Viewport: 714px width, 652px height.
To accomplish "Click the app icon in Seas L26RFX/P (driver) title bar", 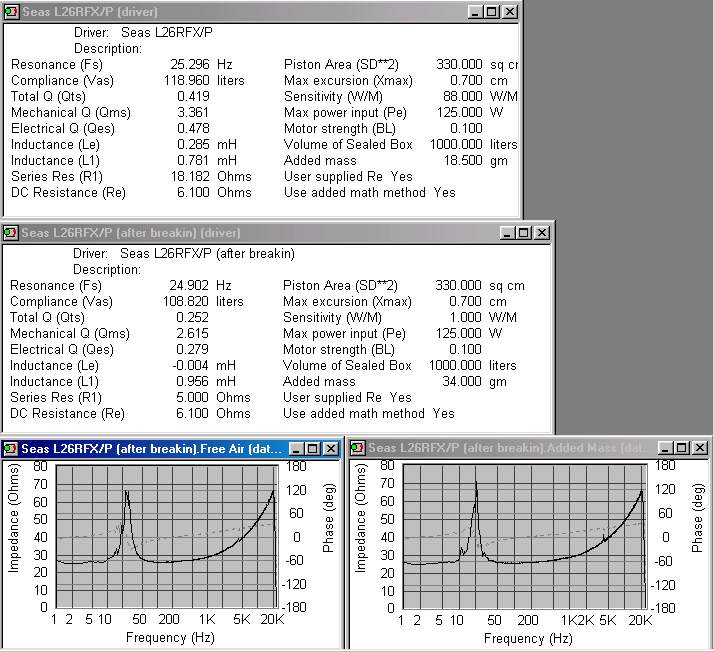I will tap(11, 11).
